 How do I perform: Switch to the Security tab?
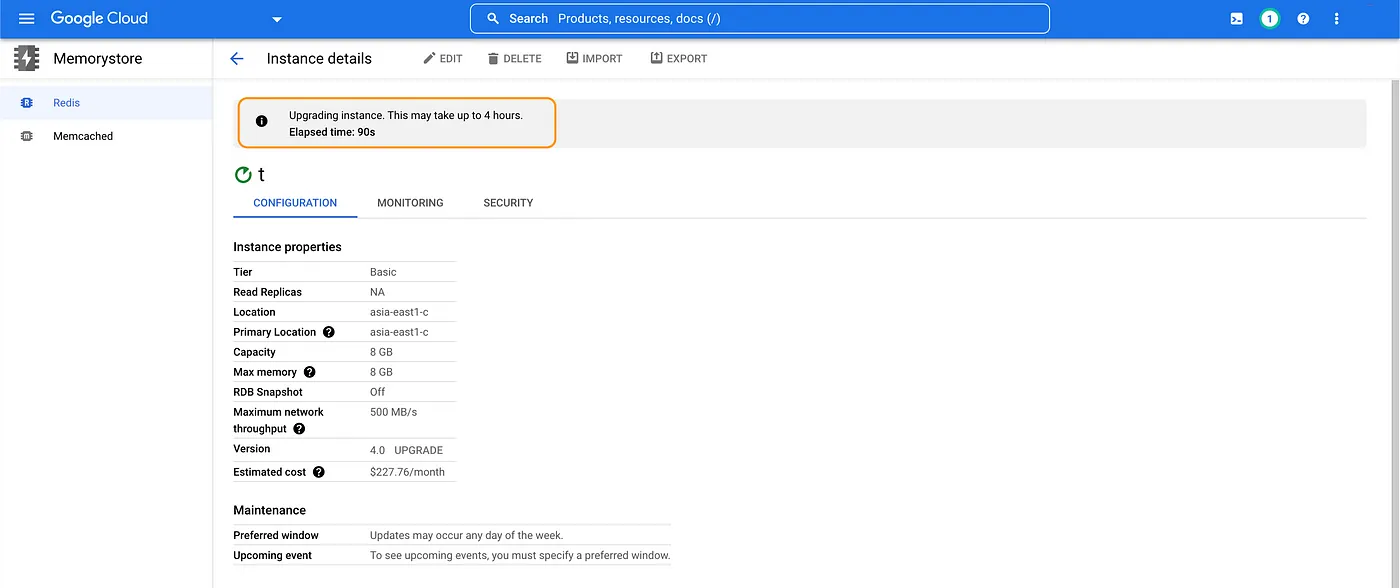coord(508,203)
